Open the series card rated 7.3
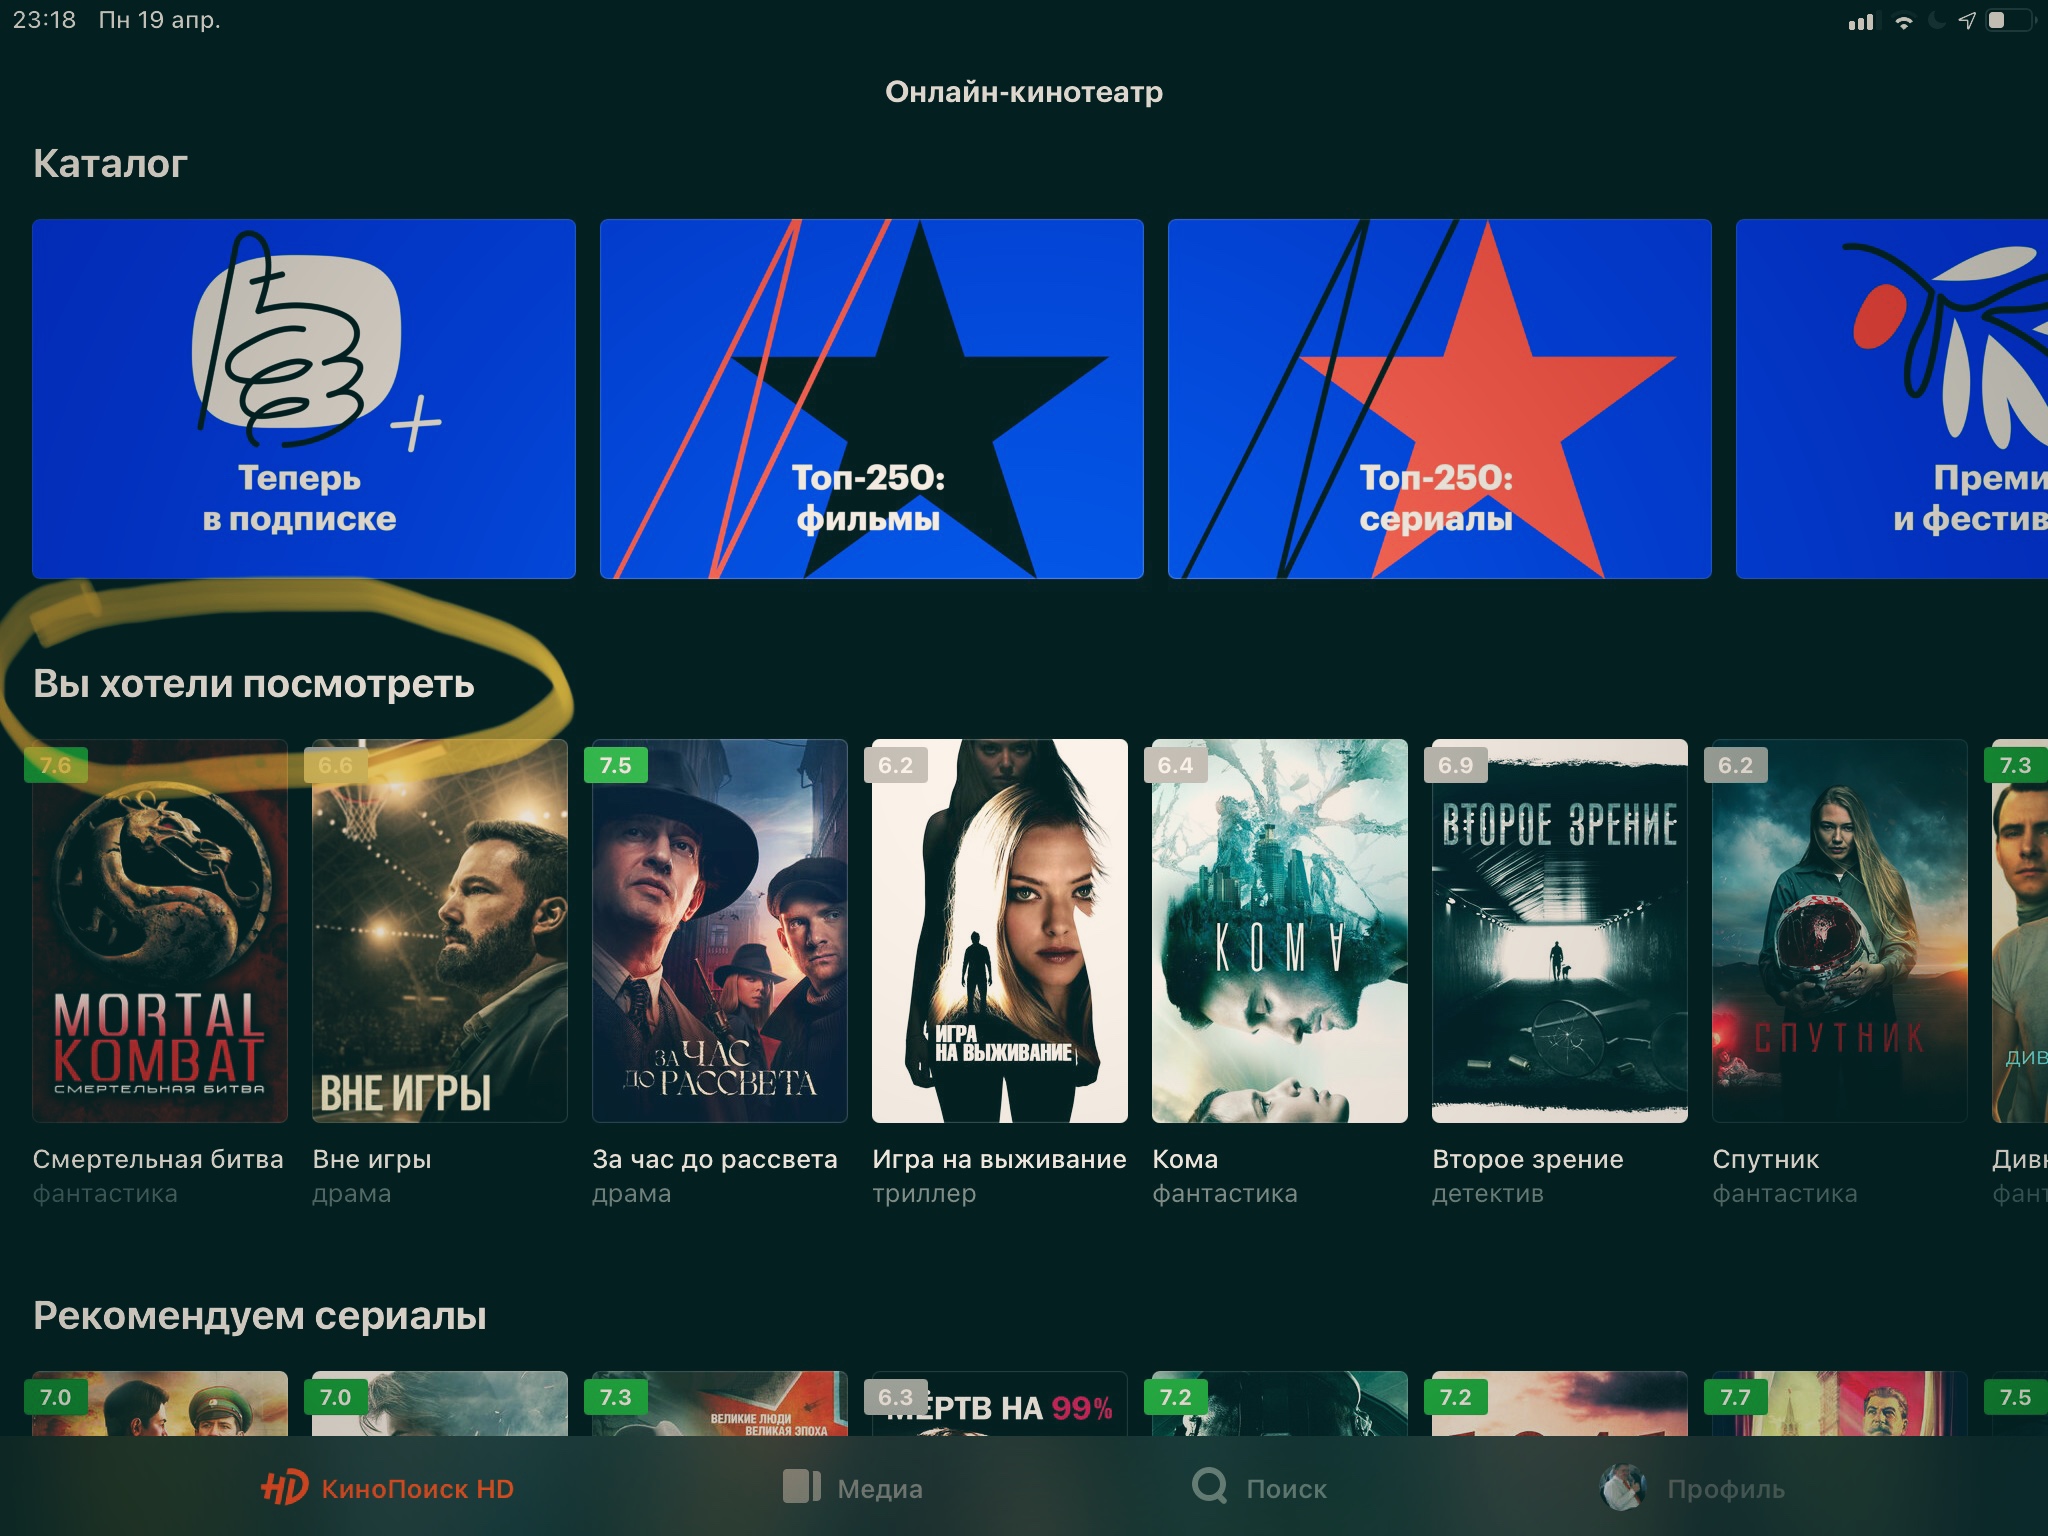The image size is (2048, 1536). click(720, 1404)
